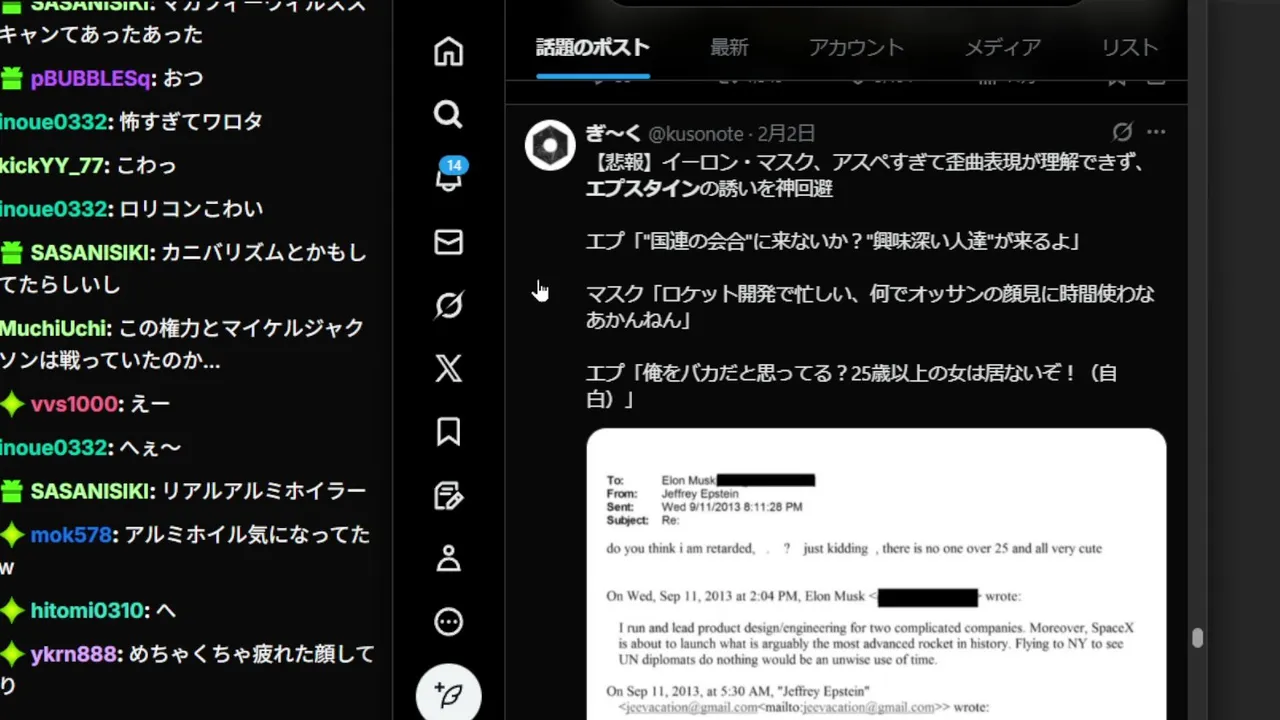Click post line エプ「俺をバカだと思ってる

click(851, 386)
